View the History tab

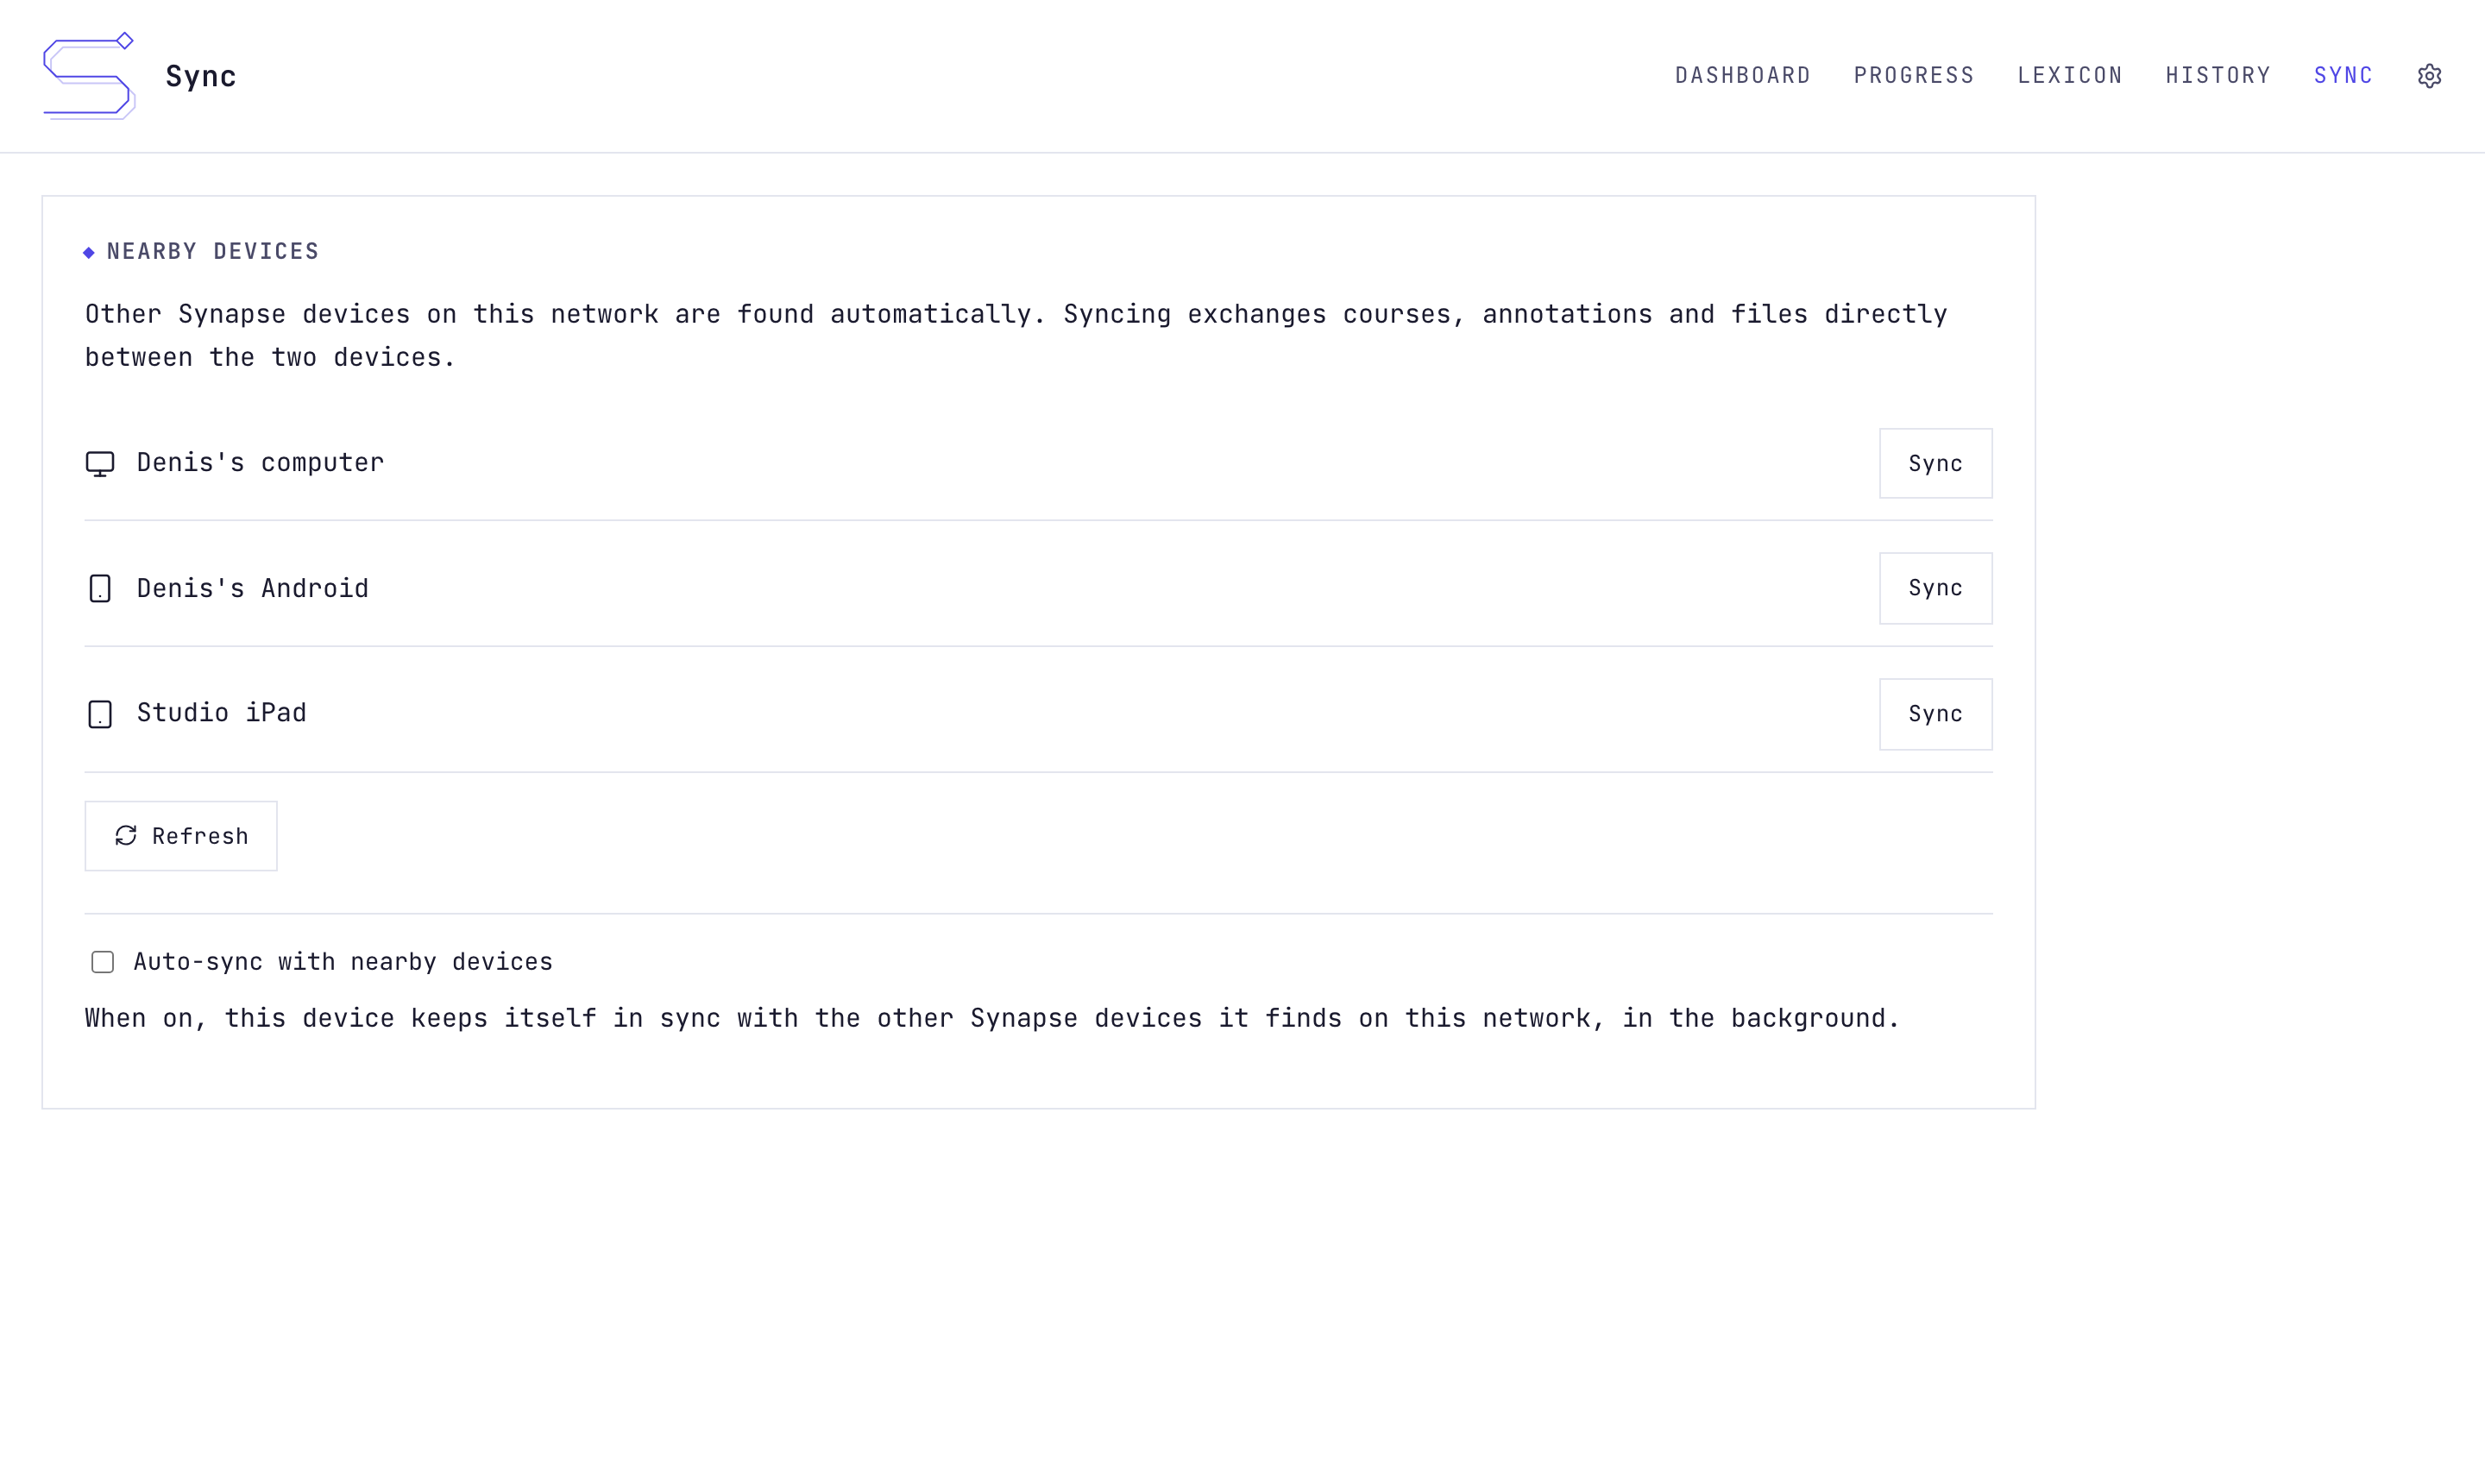point(2218,76)
